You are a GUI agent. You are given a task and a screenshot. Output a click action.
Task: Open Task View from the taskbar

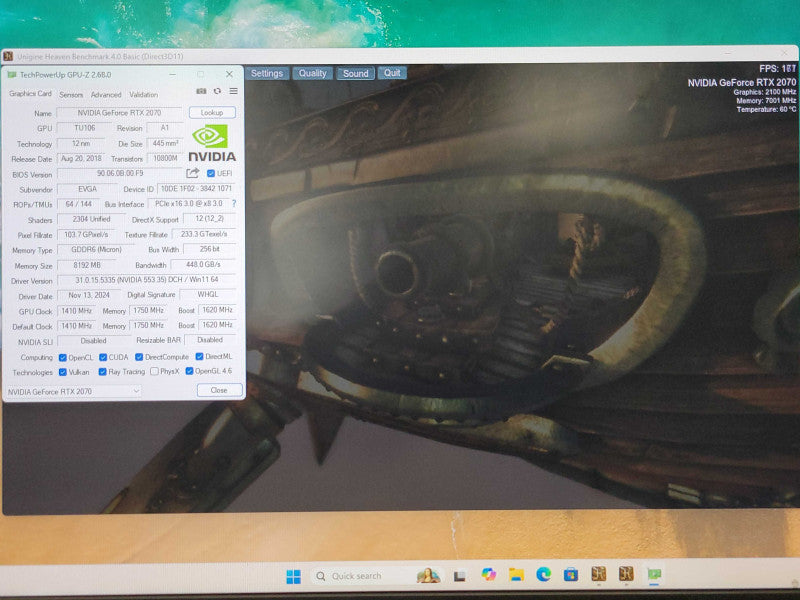(459, 576)
